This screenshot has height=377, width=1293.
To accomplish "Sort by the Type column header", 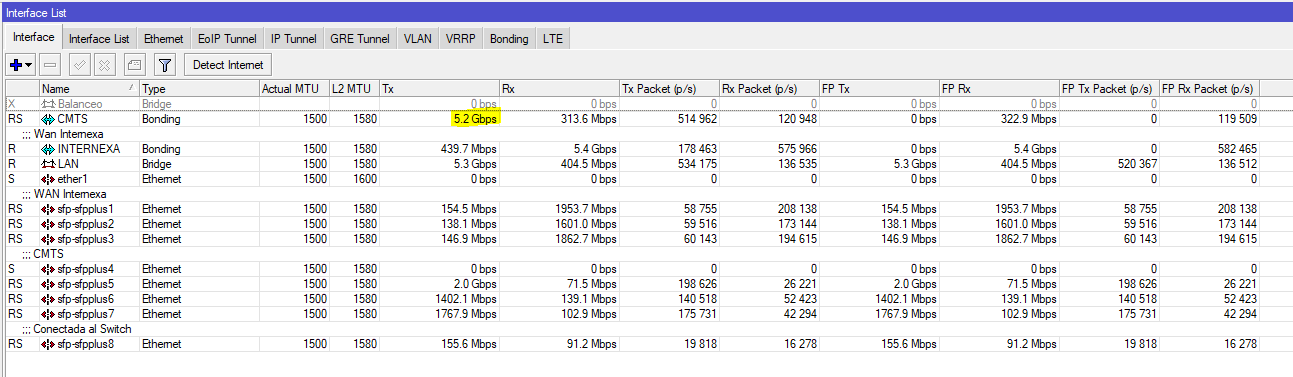I will [x=199, y=89].
